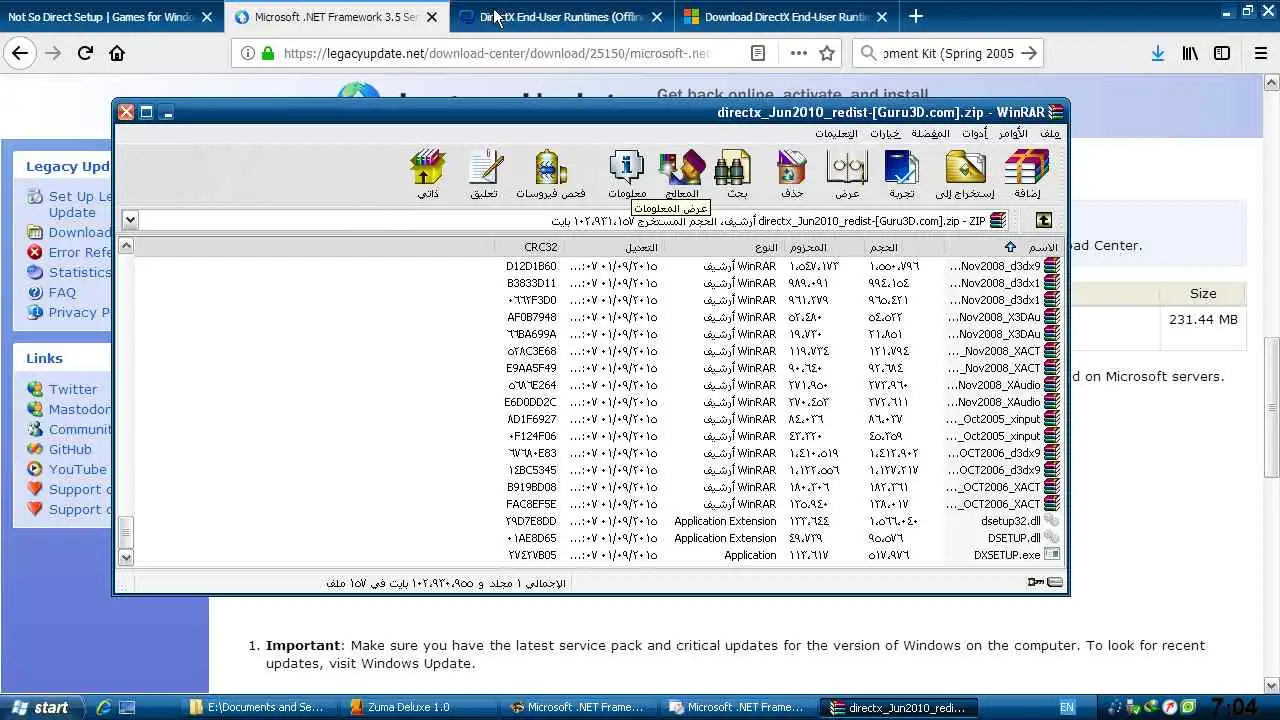Open the Firefox hamburger menu

pos(1261,54)
